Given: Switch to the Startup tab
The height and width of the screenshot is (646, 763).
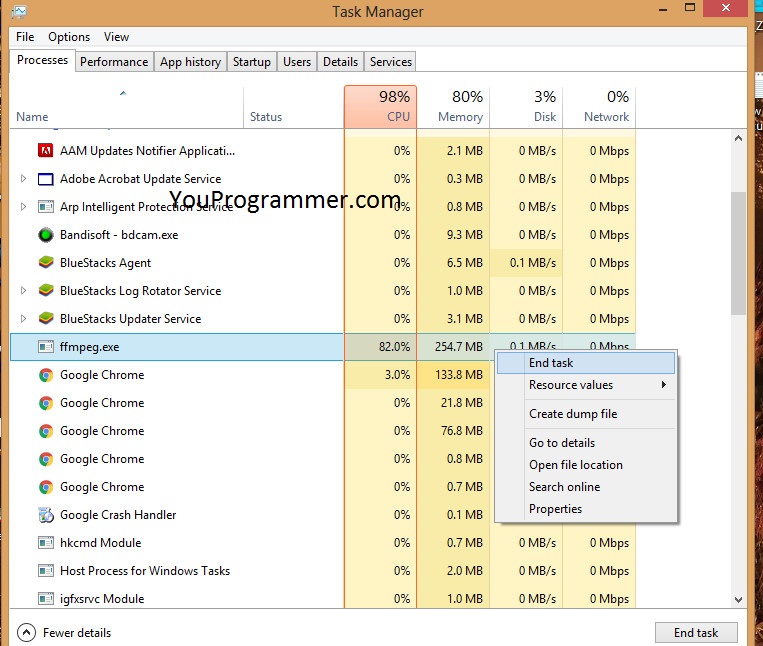Looking at the screenshot, I should pos(252,62).
